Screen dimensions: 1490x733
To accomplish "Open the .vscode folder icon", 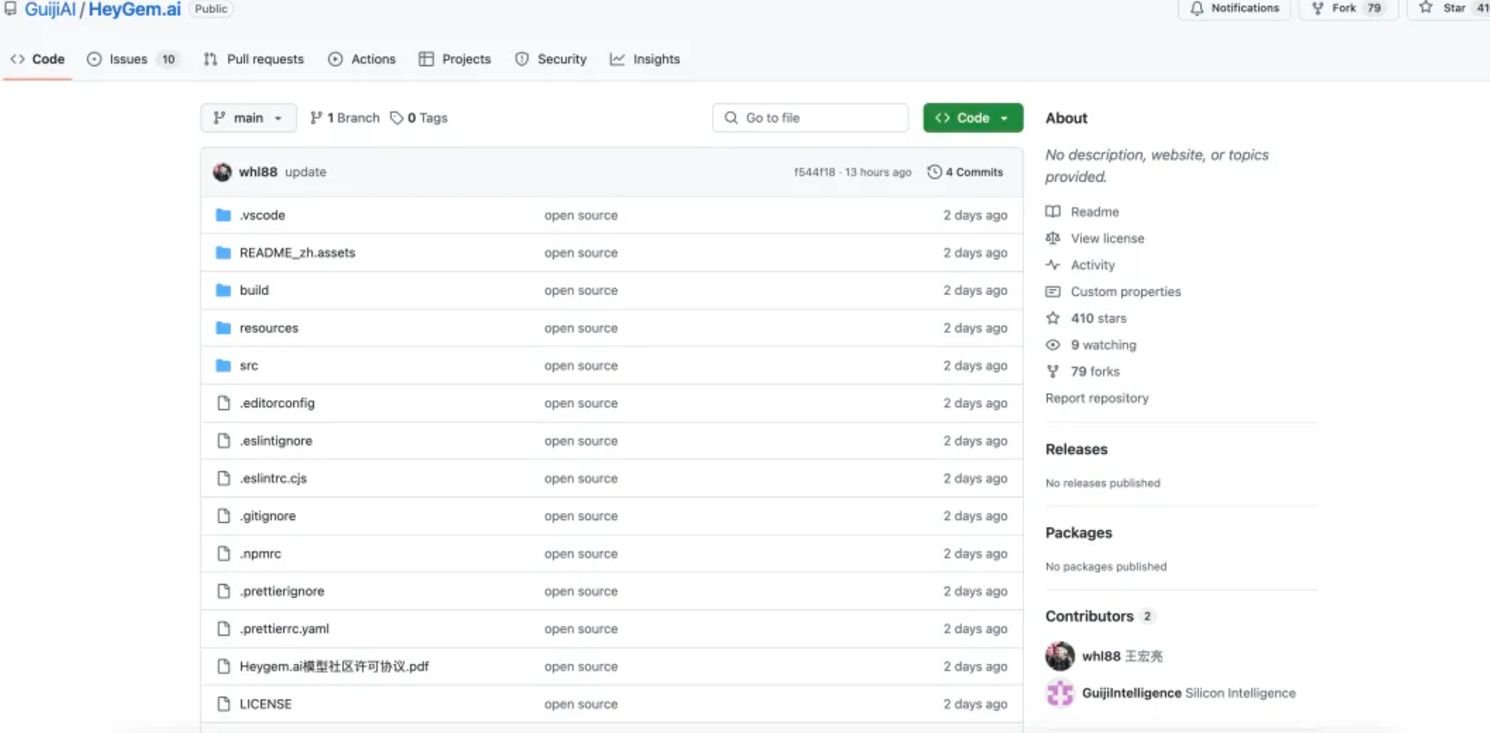I will [223, 215].
